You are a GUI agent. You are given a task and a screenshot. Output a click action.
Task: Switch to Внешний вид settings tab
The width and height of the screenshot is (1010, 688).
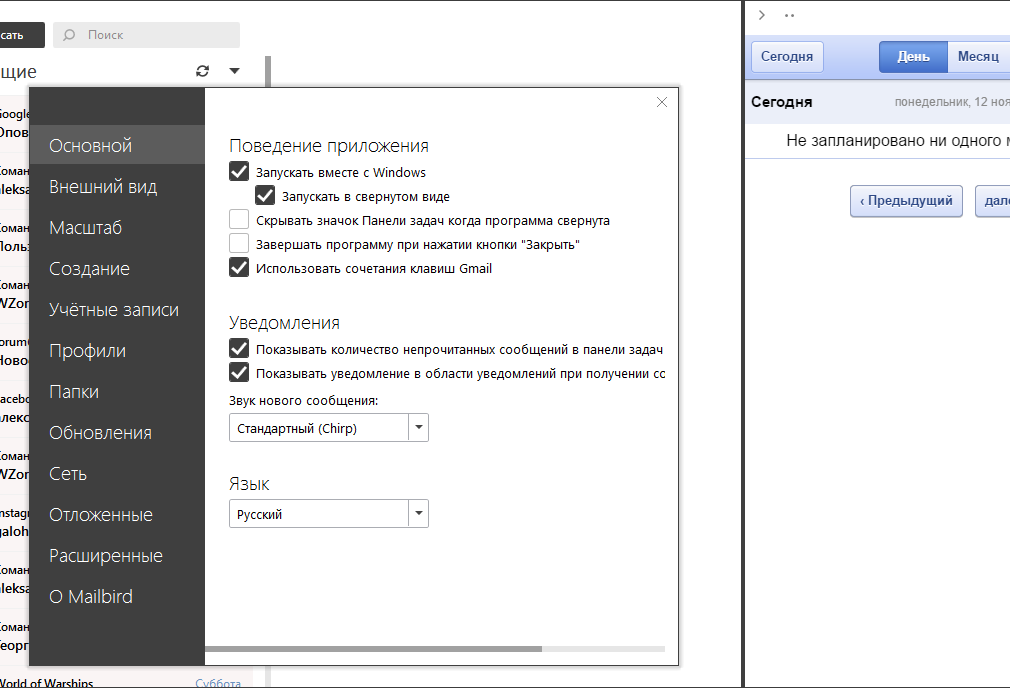[x=117, y=187]
